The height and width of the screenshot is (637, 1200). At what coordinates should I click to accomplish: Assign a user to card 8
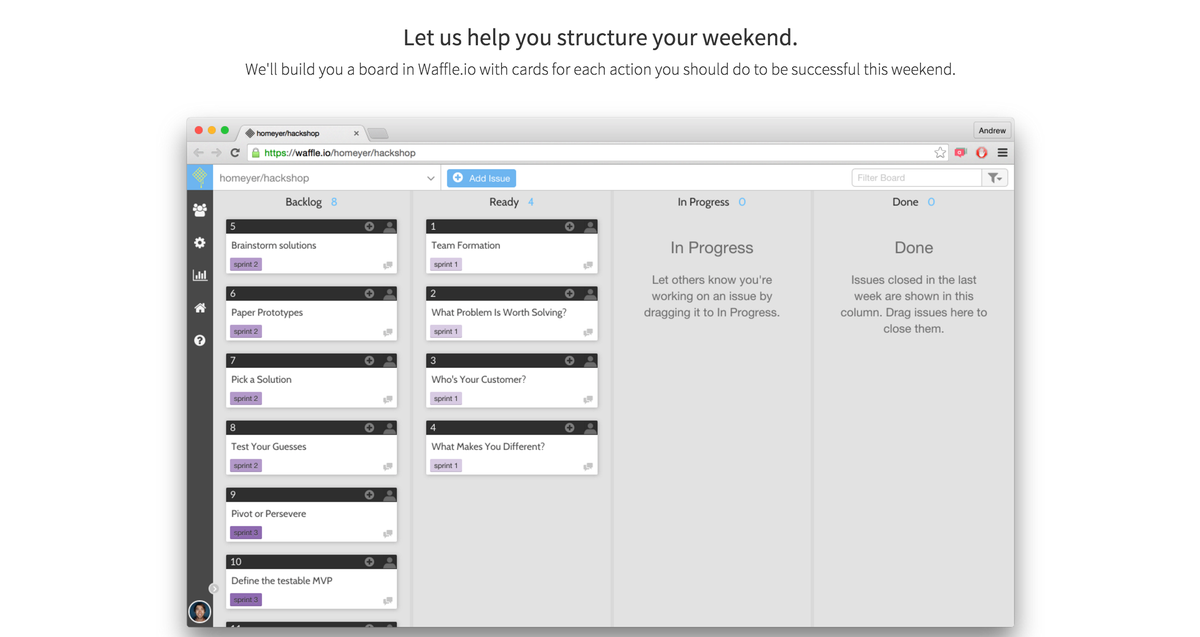(x=389, y=428)
